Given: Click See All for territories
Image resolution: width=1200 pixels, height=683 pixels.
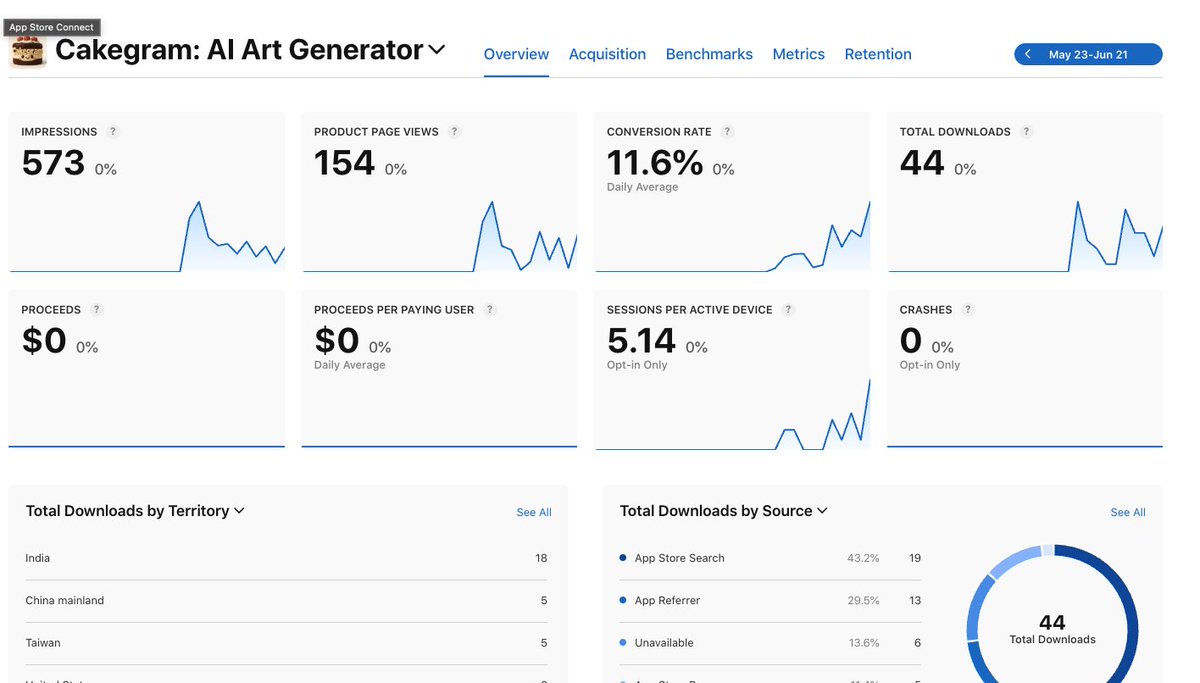Looking at the screenshot, I should (x=534, y=512).
